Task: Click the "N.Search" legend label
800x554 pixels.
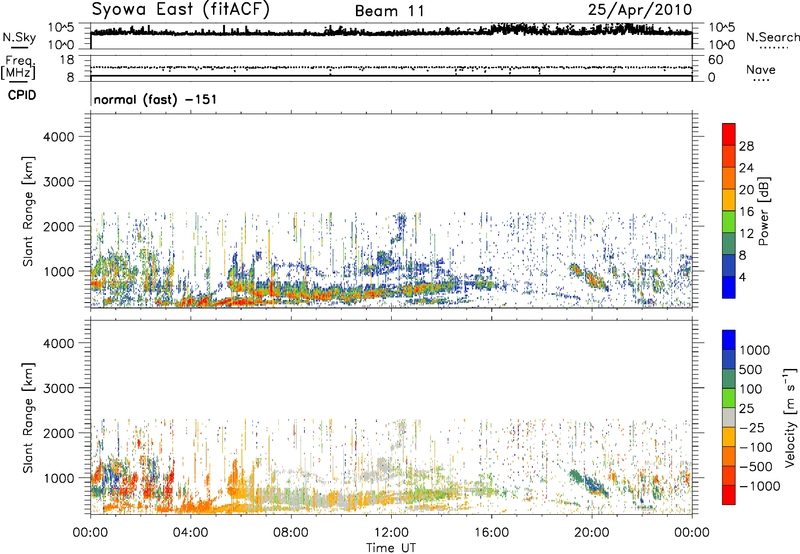Action: (772, 37)
